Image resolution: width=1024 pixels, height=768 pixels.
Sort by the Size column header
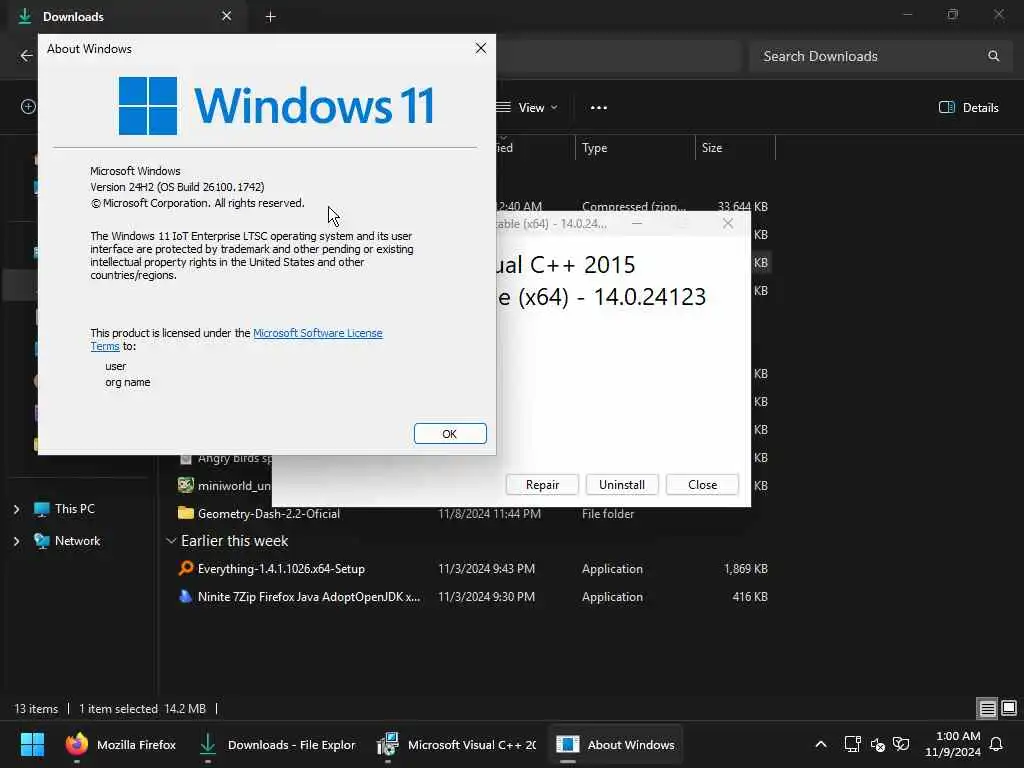[735, 148]
